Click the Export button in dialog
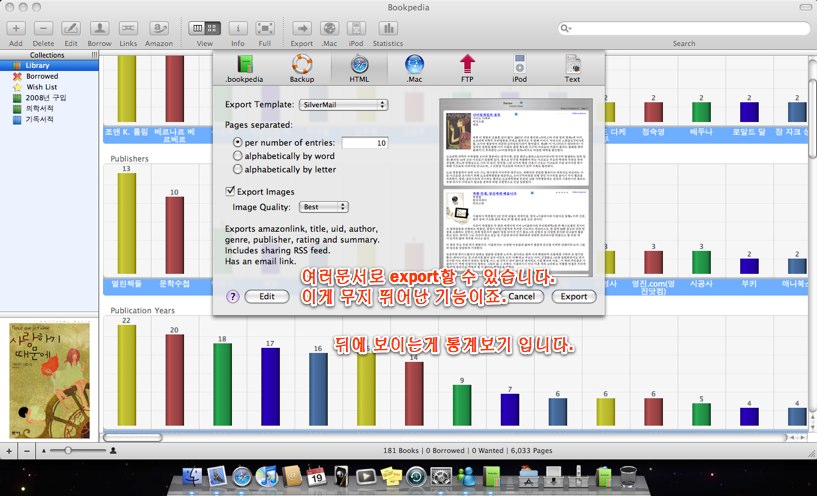This screenshot has width=817, height=496. [x=574, y=296]
